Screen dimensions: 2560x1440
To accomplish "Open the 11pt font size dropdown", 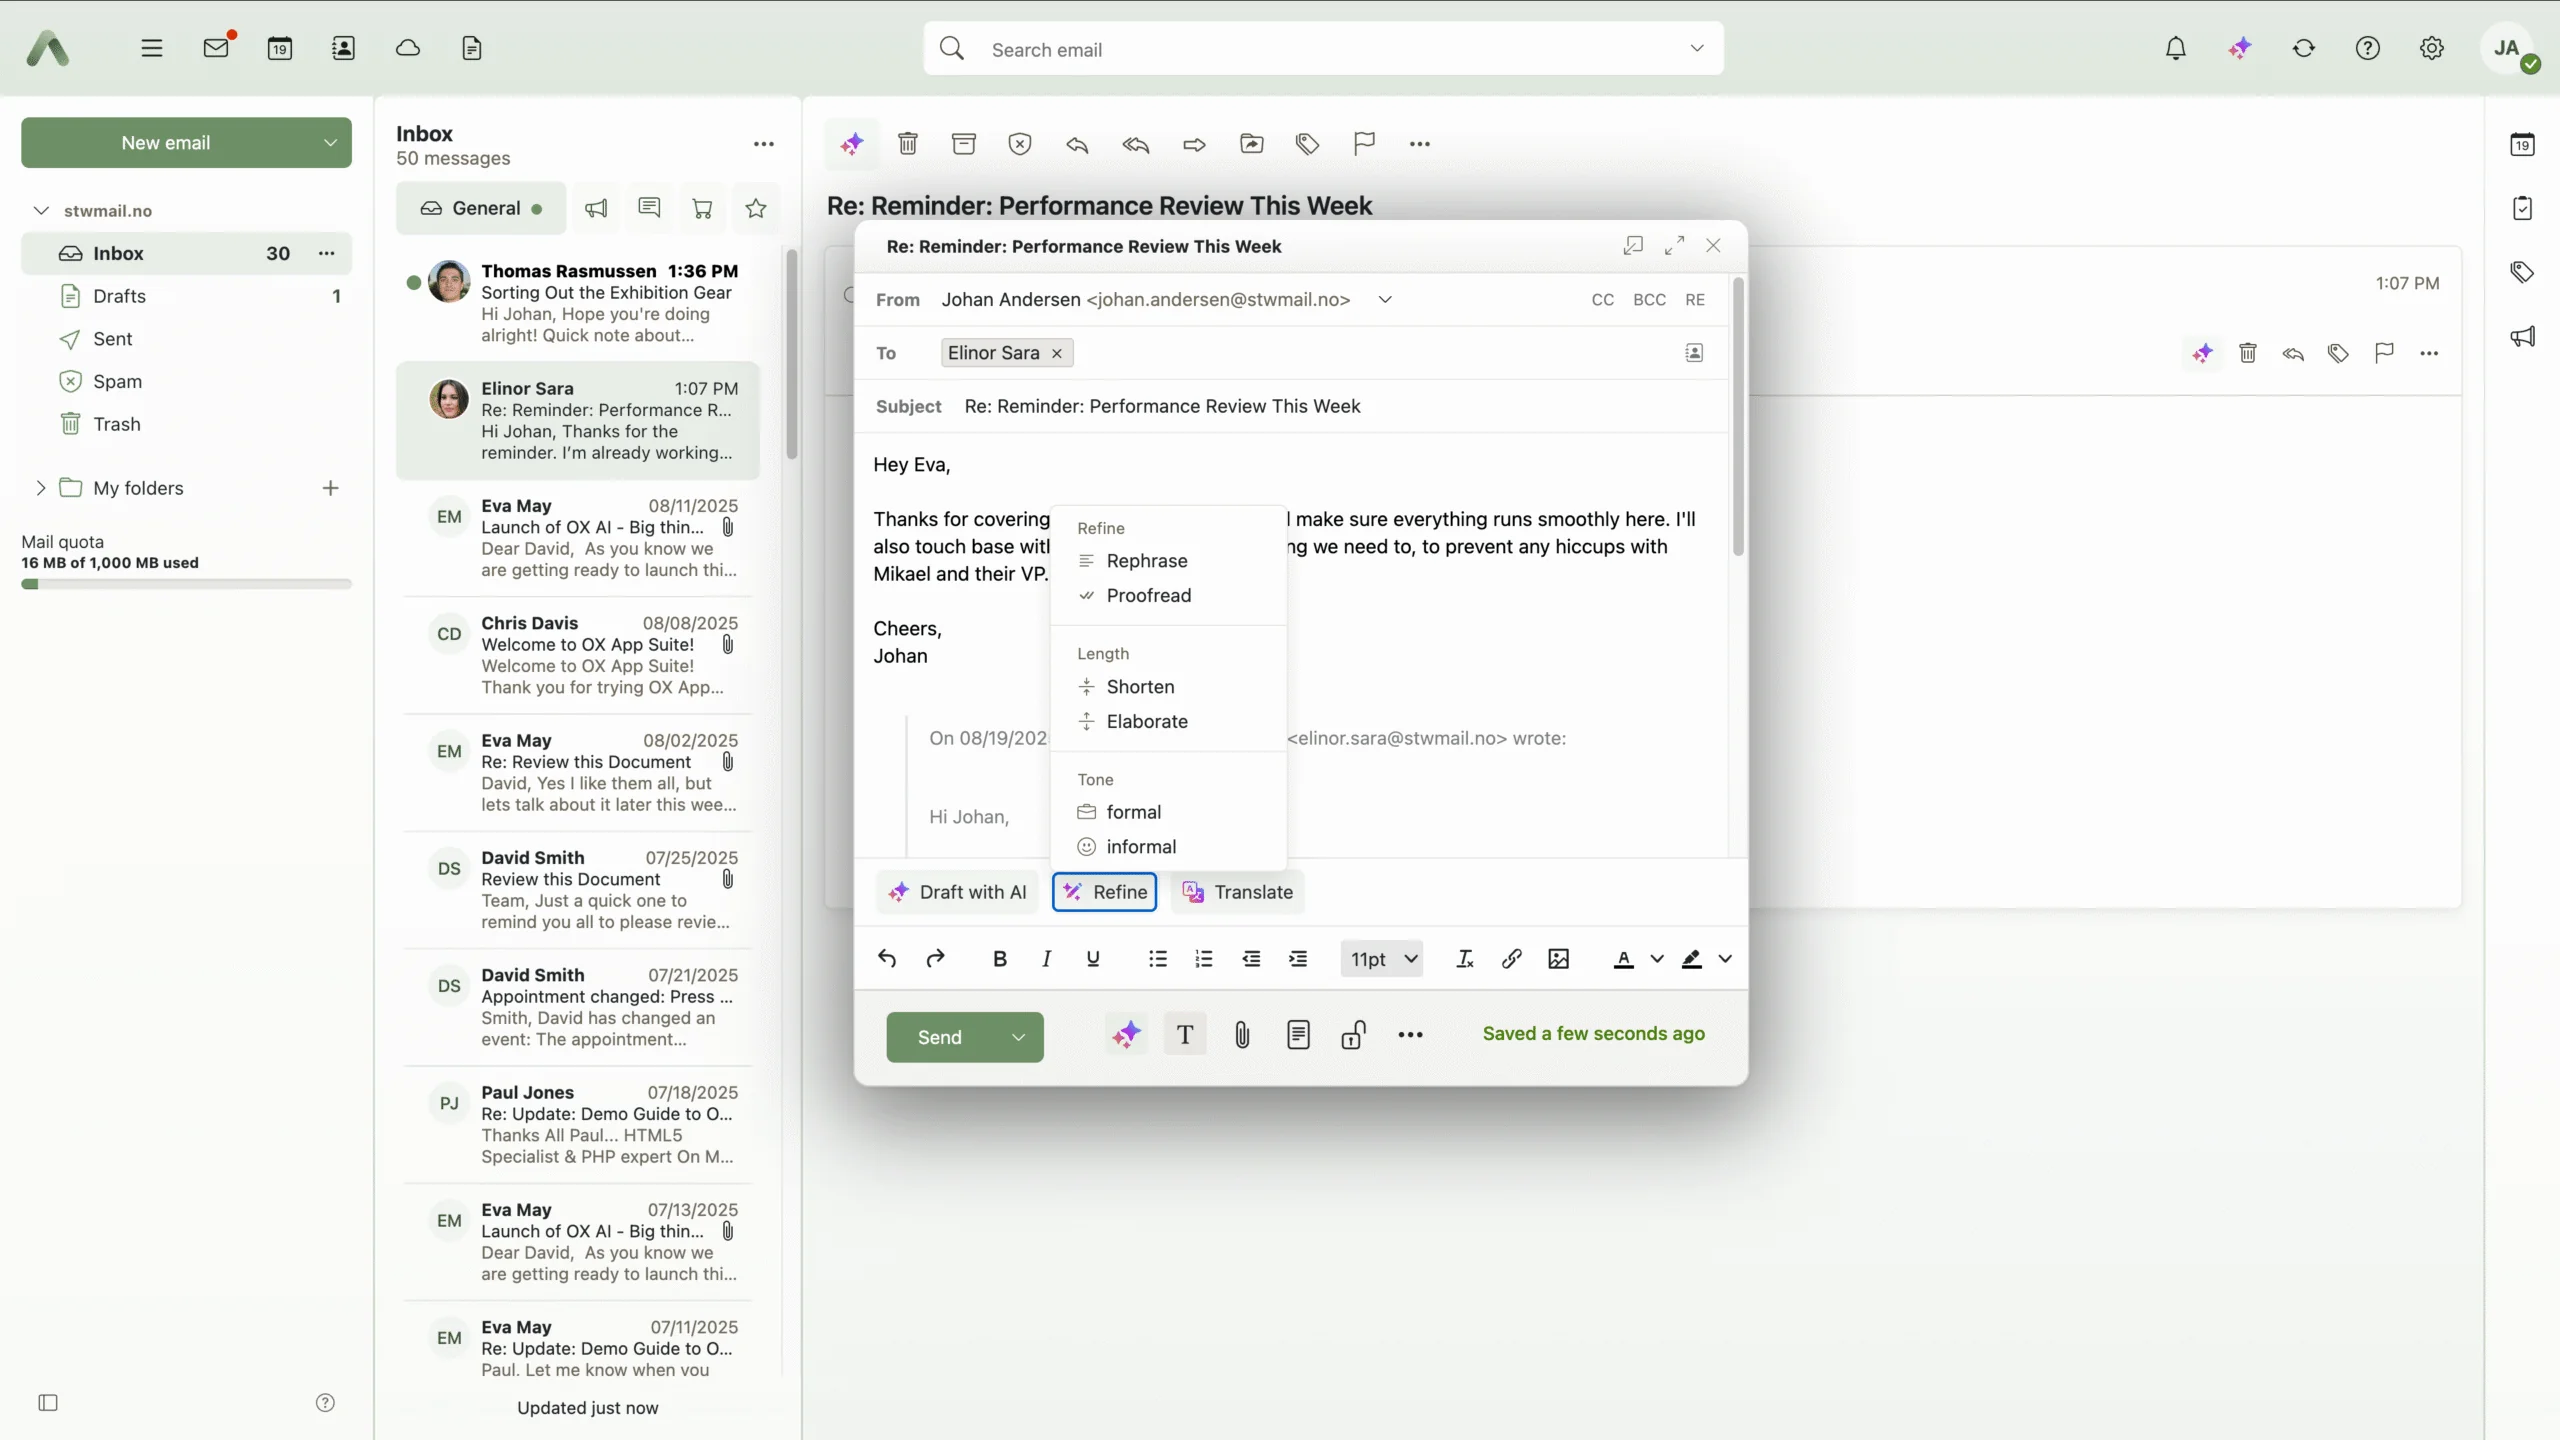I will pos(1383,959).
